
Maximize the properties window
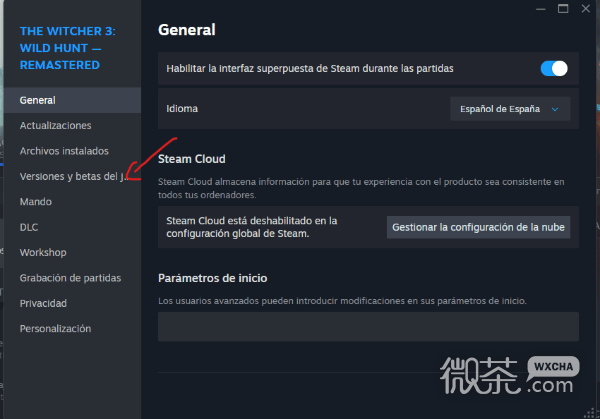(x=563, y=8)
